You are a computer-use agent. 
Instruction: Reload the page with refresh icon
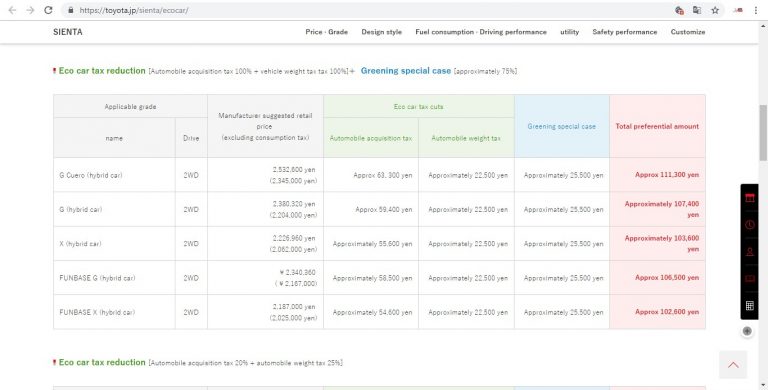click(48, 10)
